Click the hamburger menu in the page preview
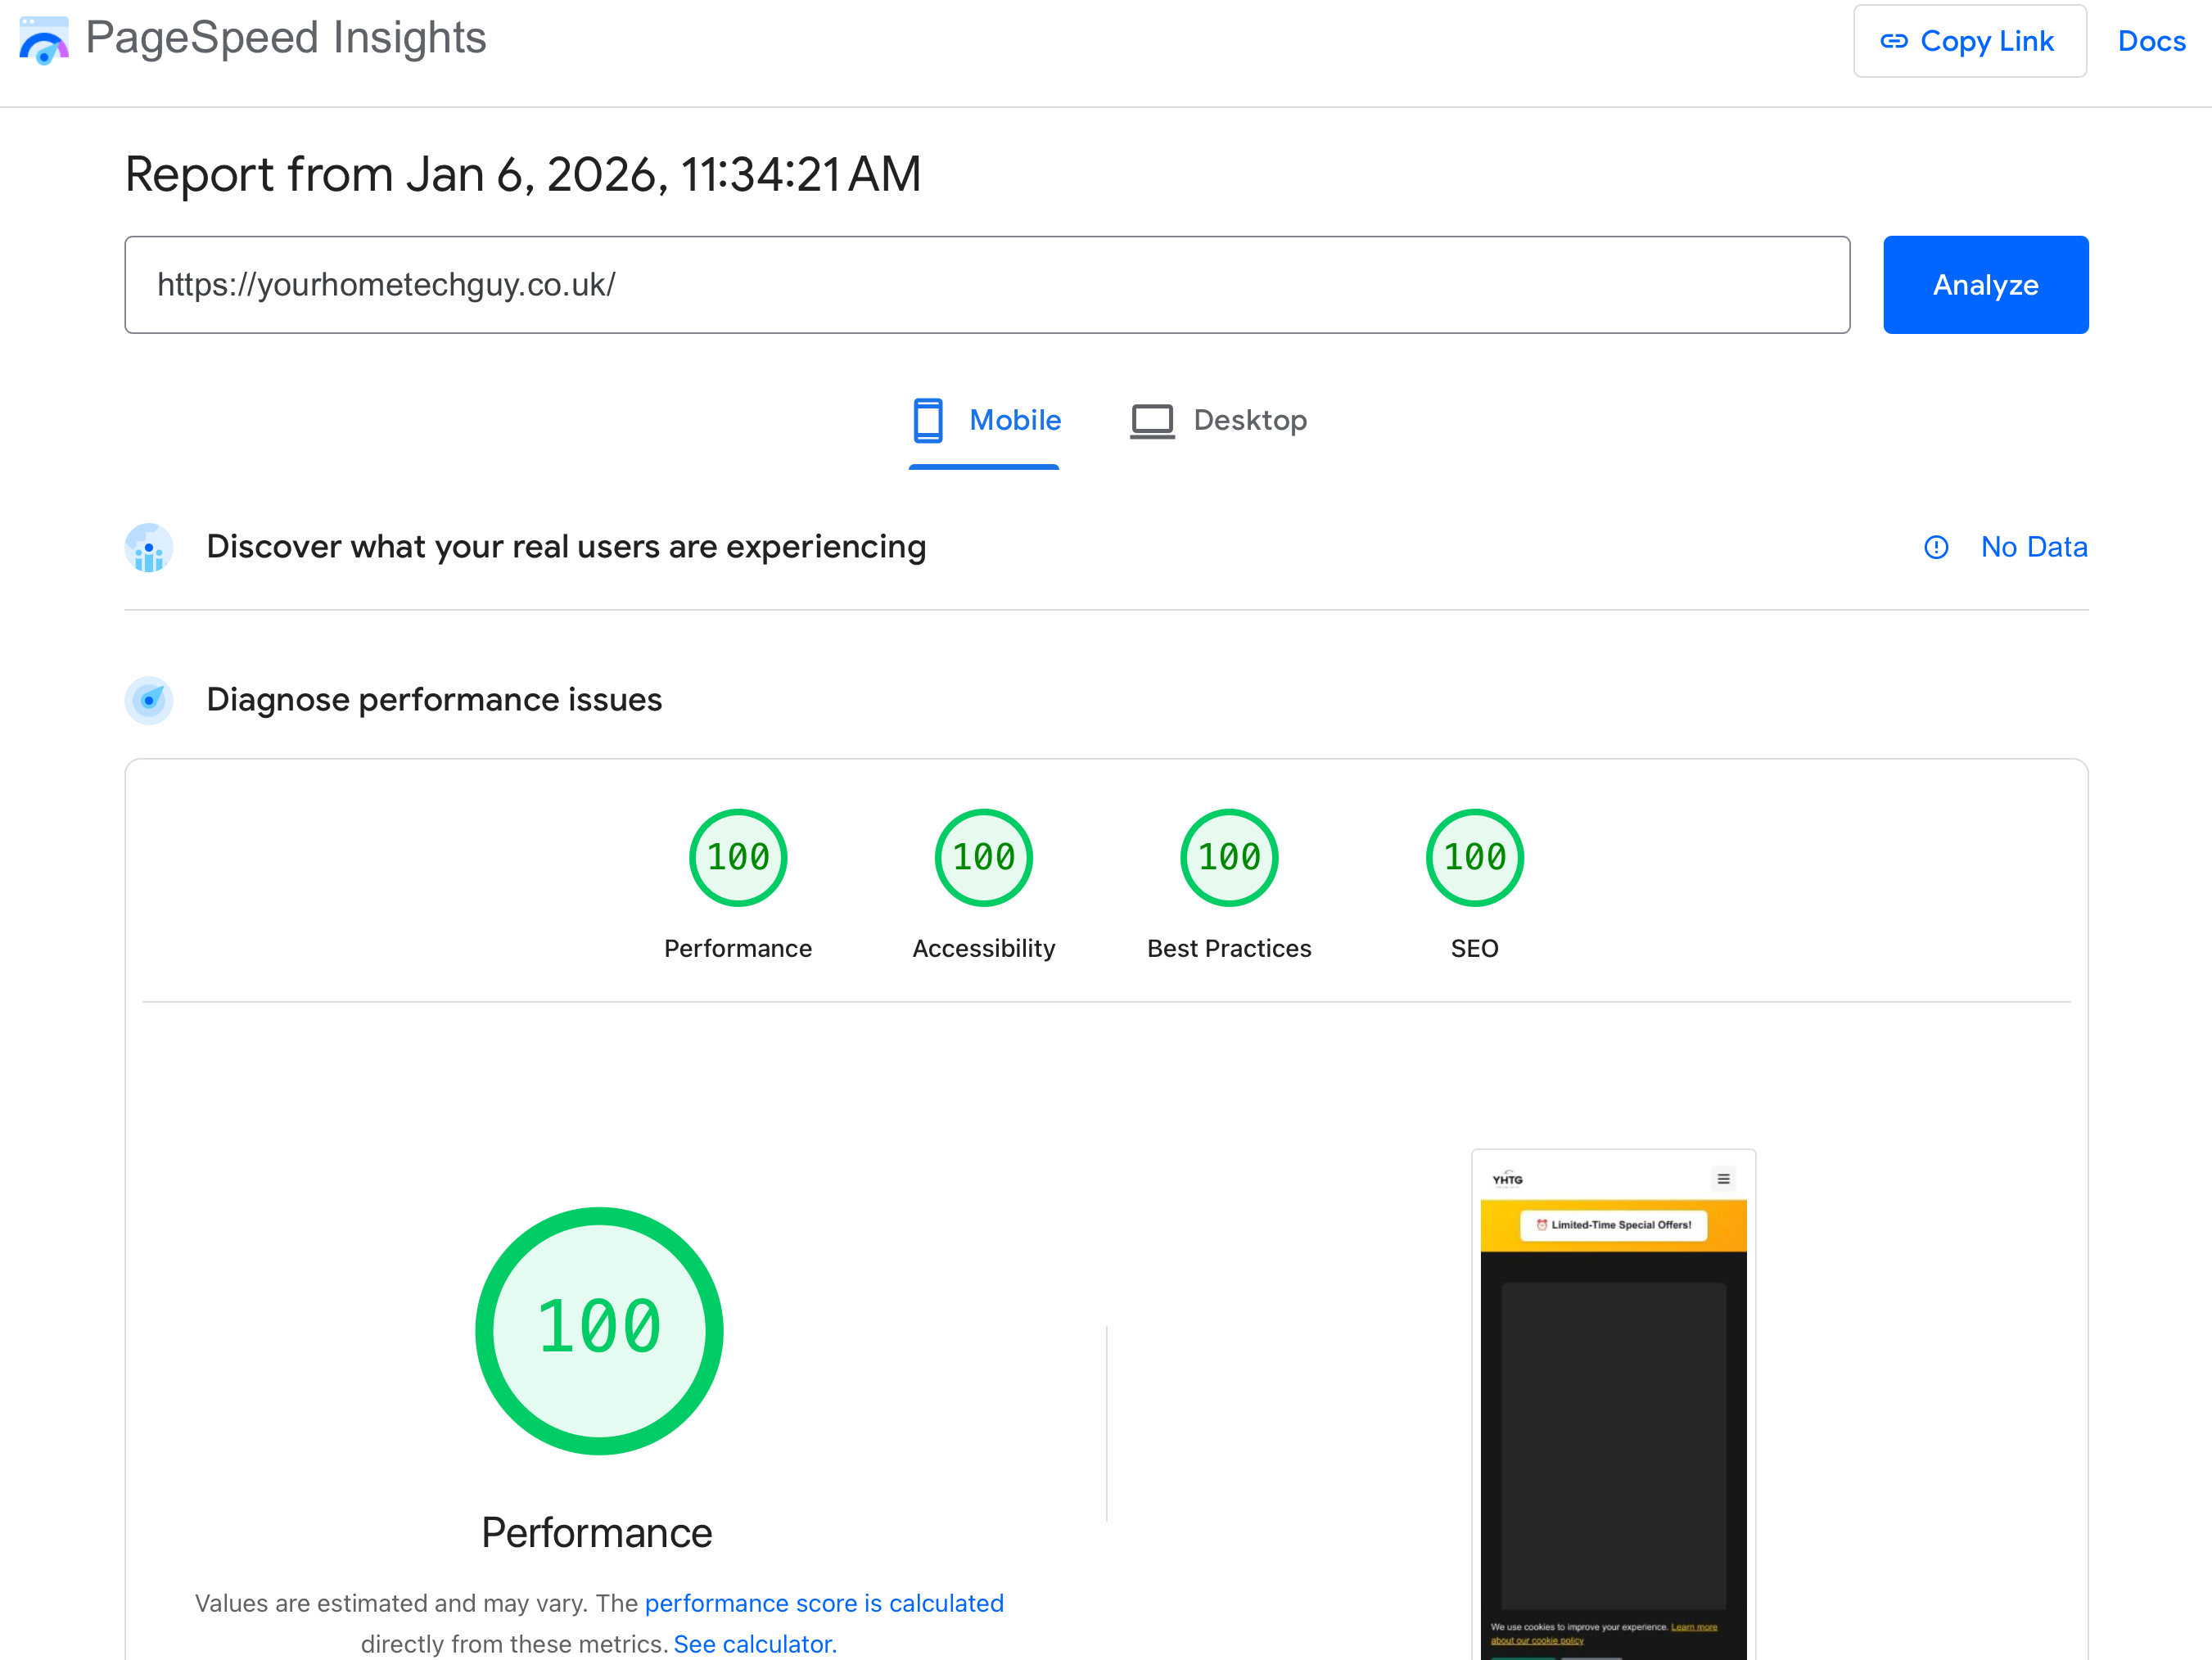2212x1660 pixels. [1723, 1178]
